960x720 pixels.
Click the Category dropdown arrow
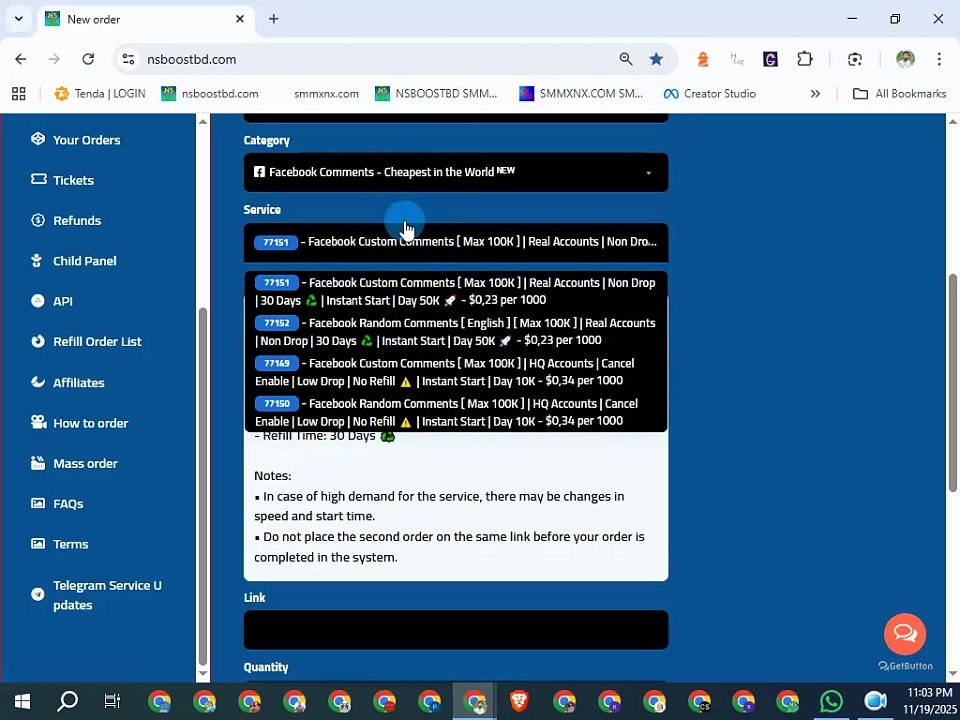coord(648,173)
